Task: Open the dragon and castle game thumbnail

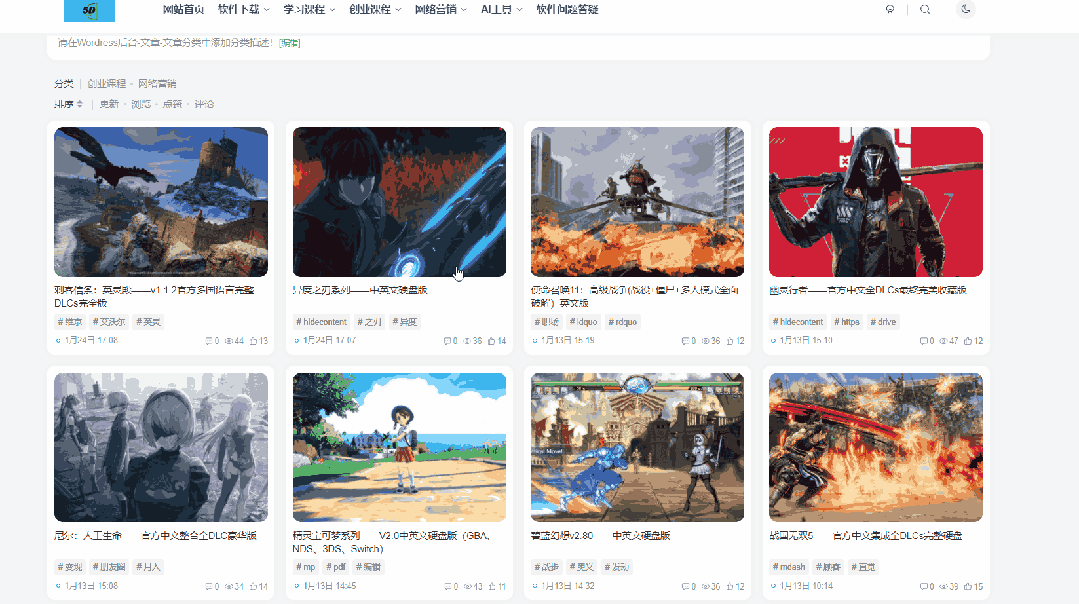Action: (x=161, y=202)
